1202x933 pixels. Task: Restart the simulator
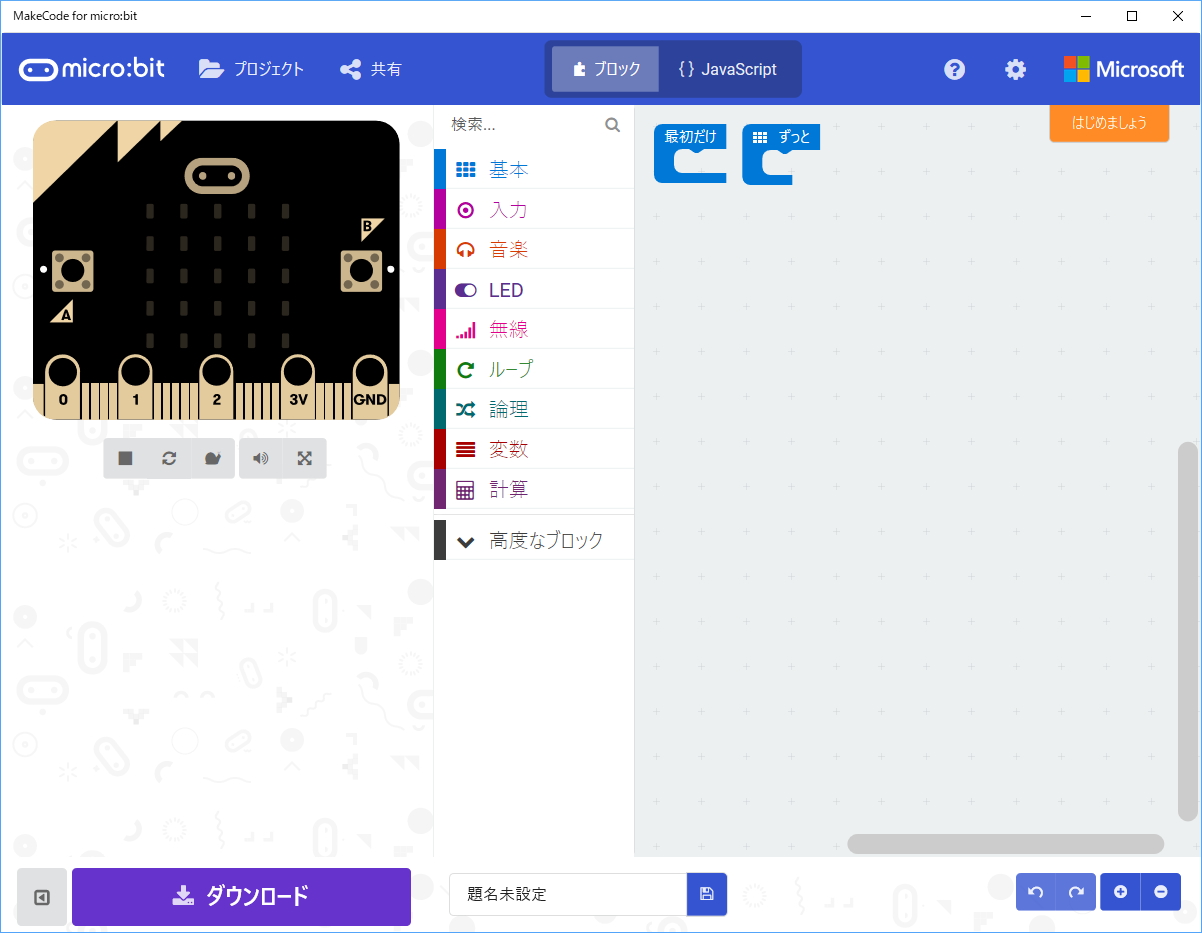pyautogui.click(x=169, y=458)
